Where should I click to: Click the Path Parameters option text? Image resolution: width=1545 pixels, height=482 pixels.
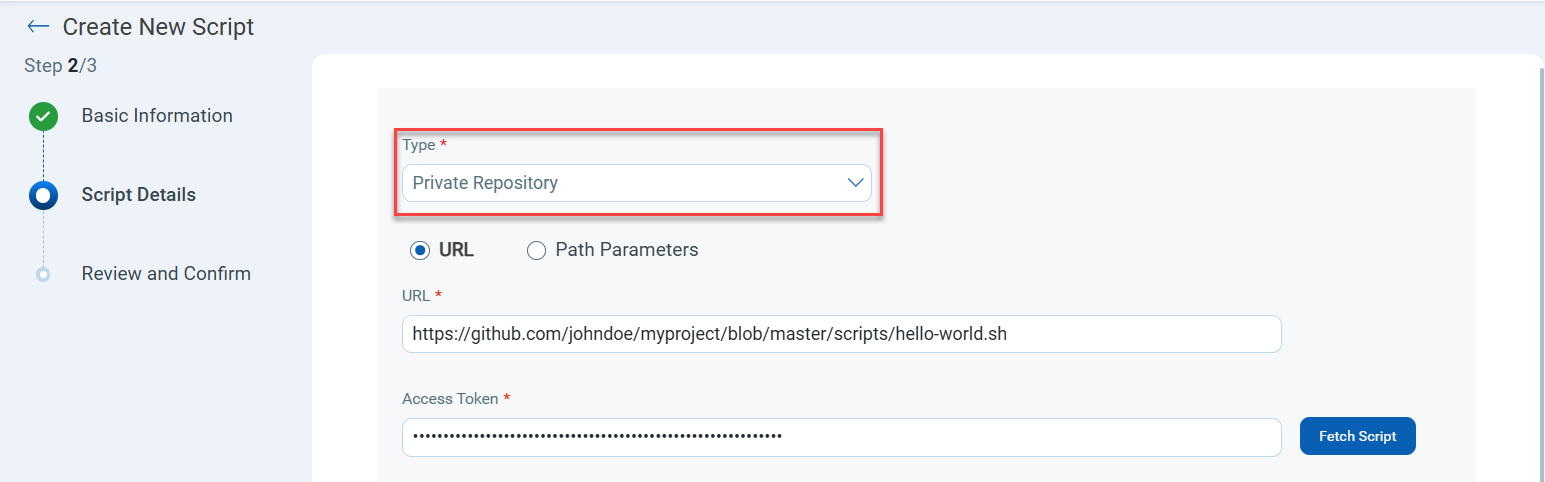point(627,250)
